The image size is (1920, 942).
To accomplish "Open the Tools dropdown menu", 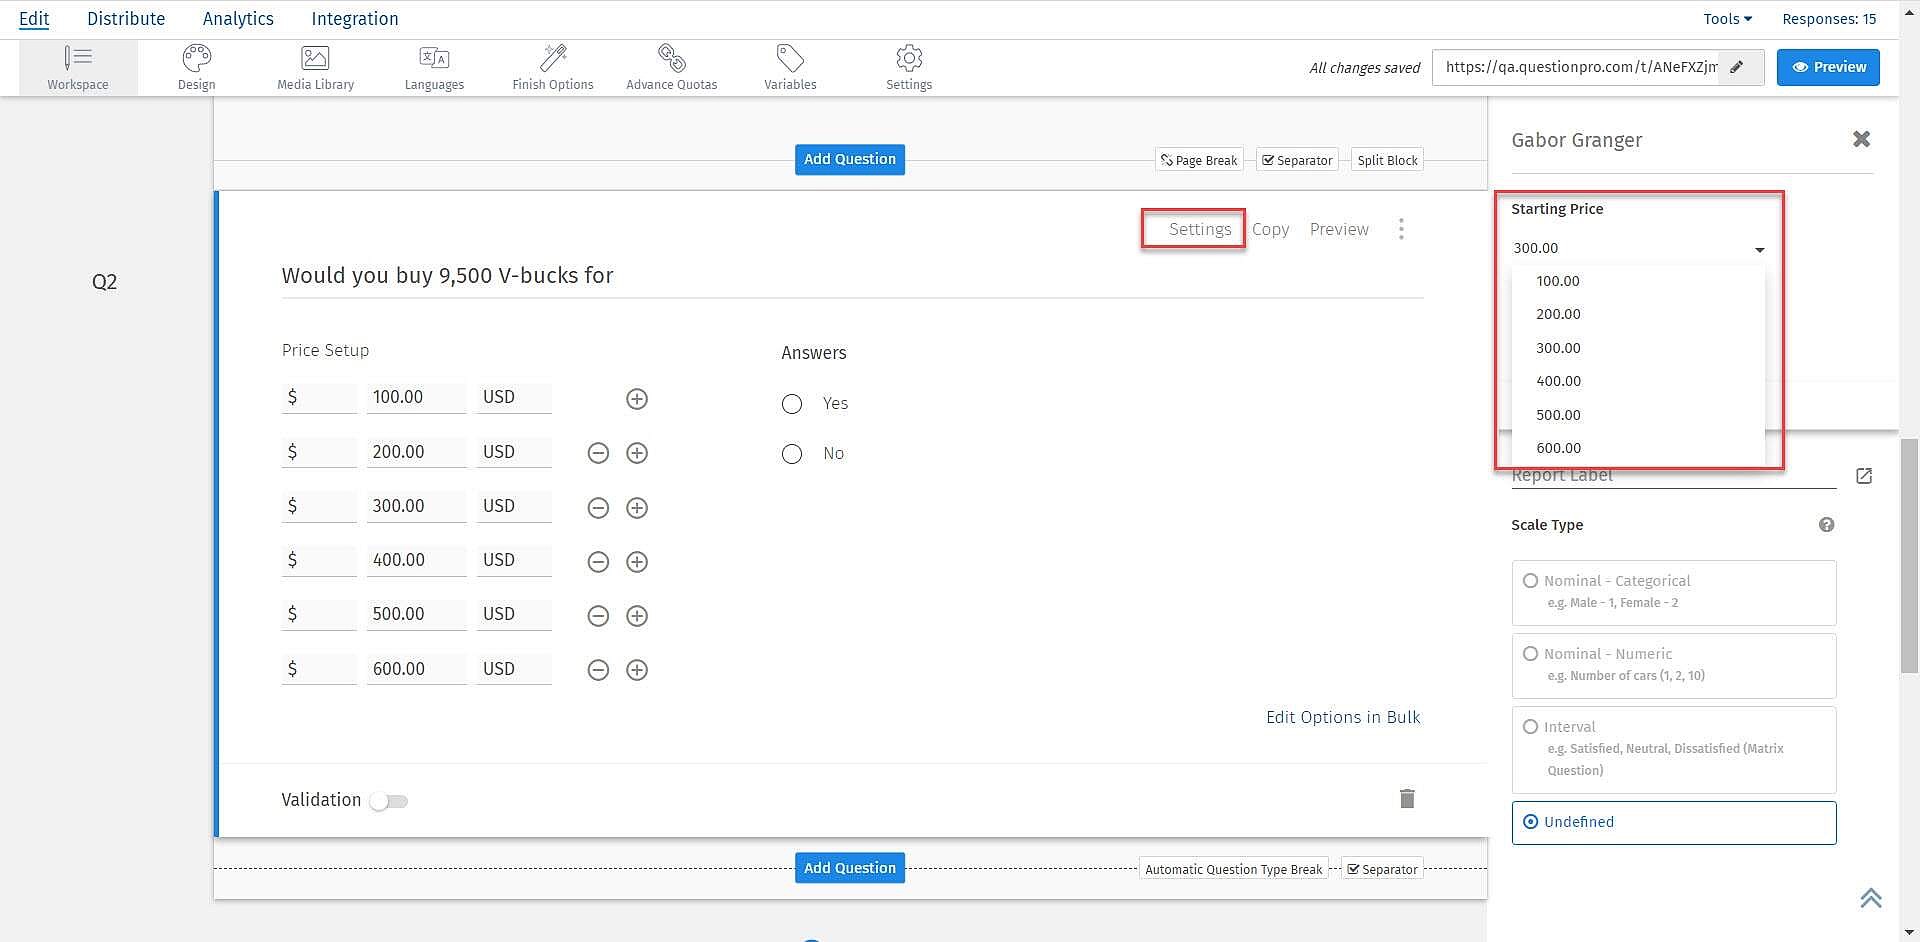I will (1727, 19).
